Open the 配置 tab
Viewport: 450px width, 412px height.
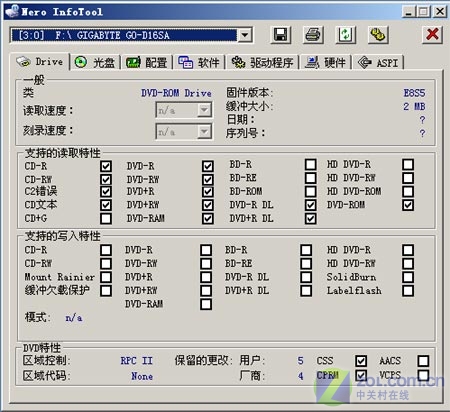tap(147, 62)
